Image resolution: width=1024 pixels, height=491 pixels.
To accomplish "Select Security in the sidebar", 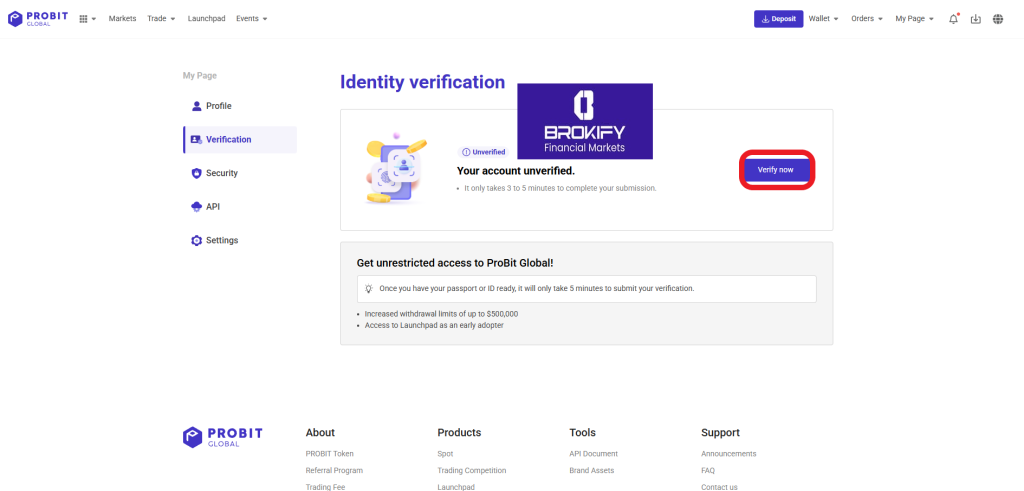I will point(221,173).
